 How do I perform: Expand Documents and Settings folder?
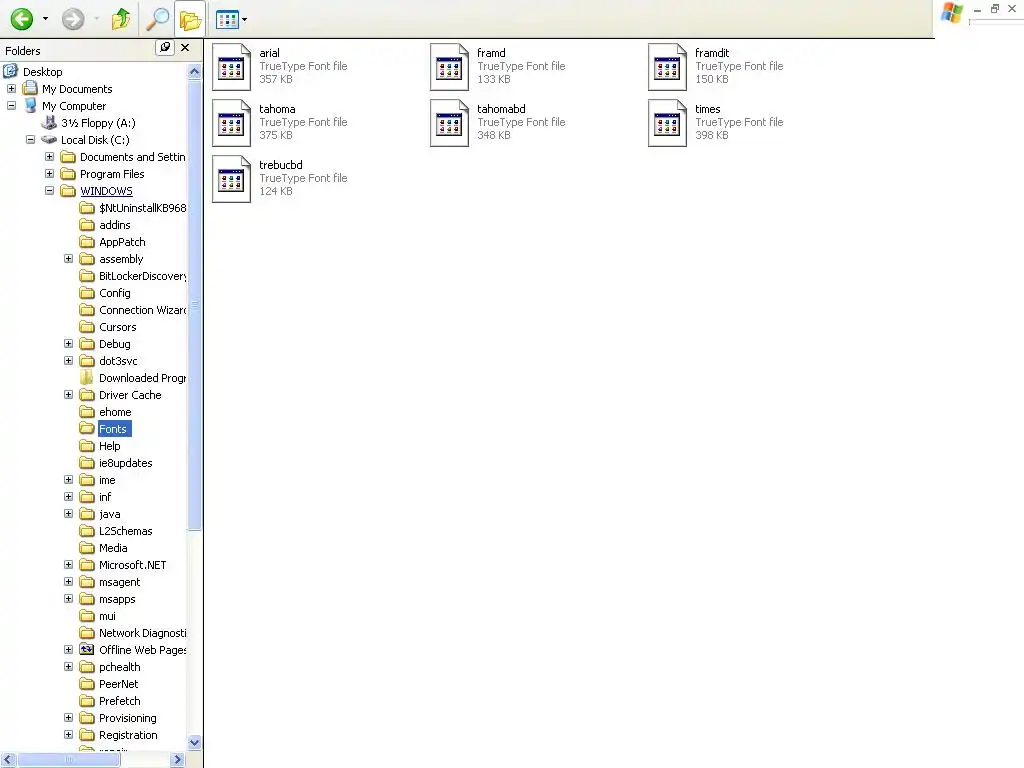click(49, 156)
